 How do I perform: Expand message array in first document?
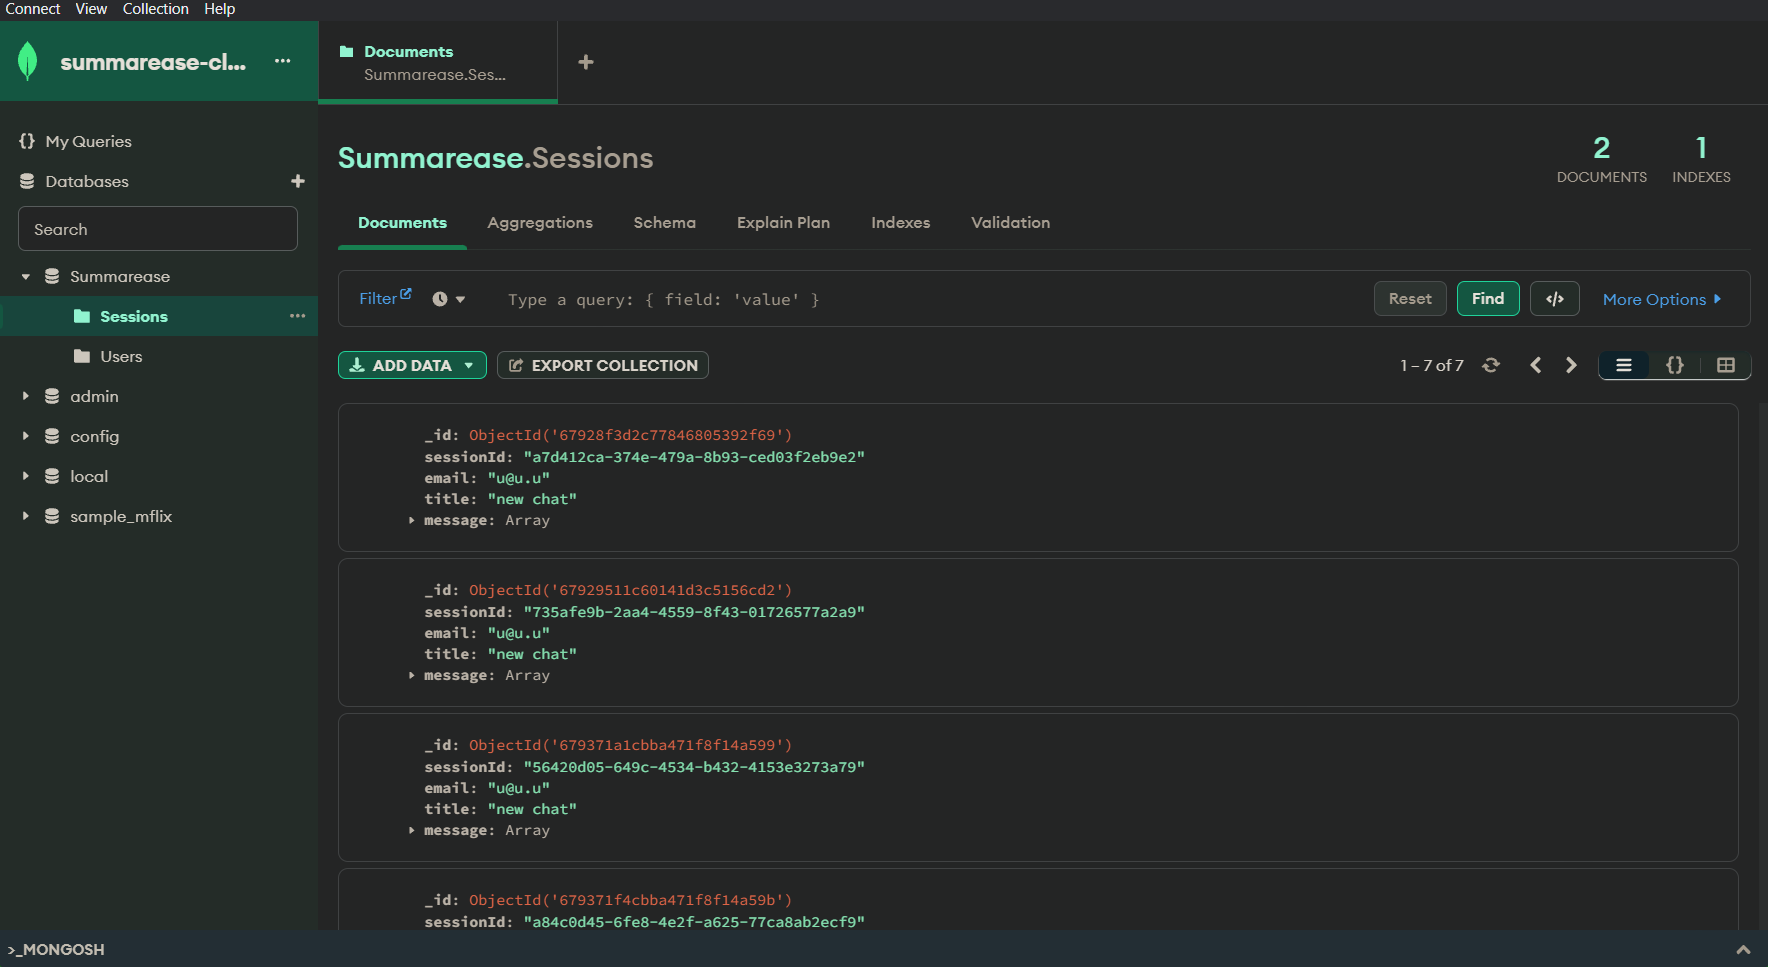click(x=411, y=520)
